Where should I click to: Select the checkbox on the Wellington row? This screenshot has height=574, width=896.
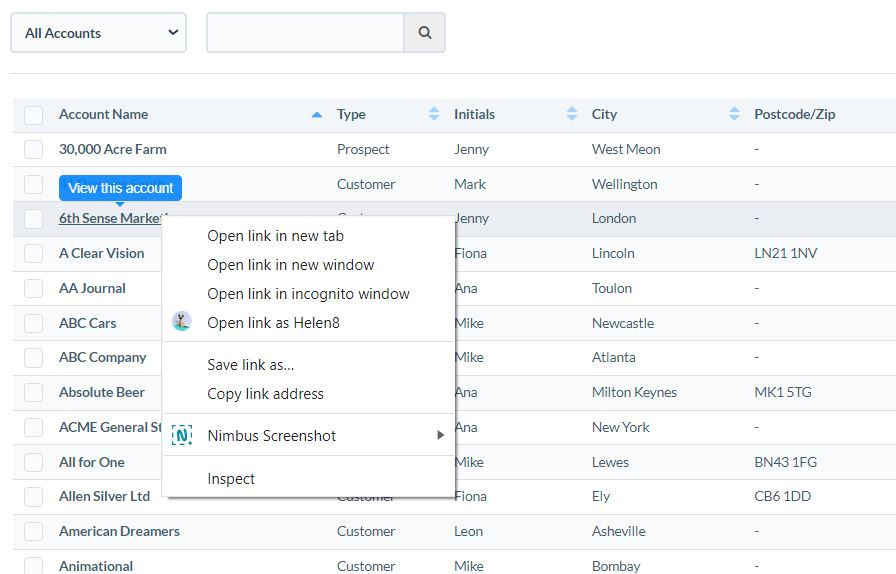(x=33, y=185)
